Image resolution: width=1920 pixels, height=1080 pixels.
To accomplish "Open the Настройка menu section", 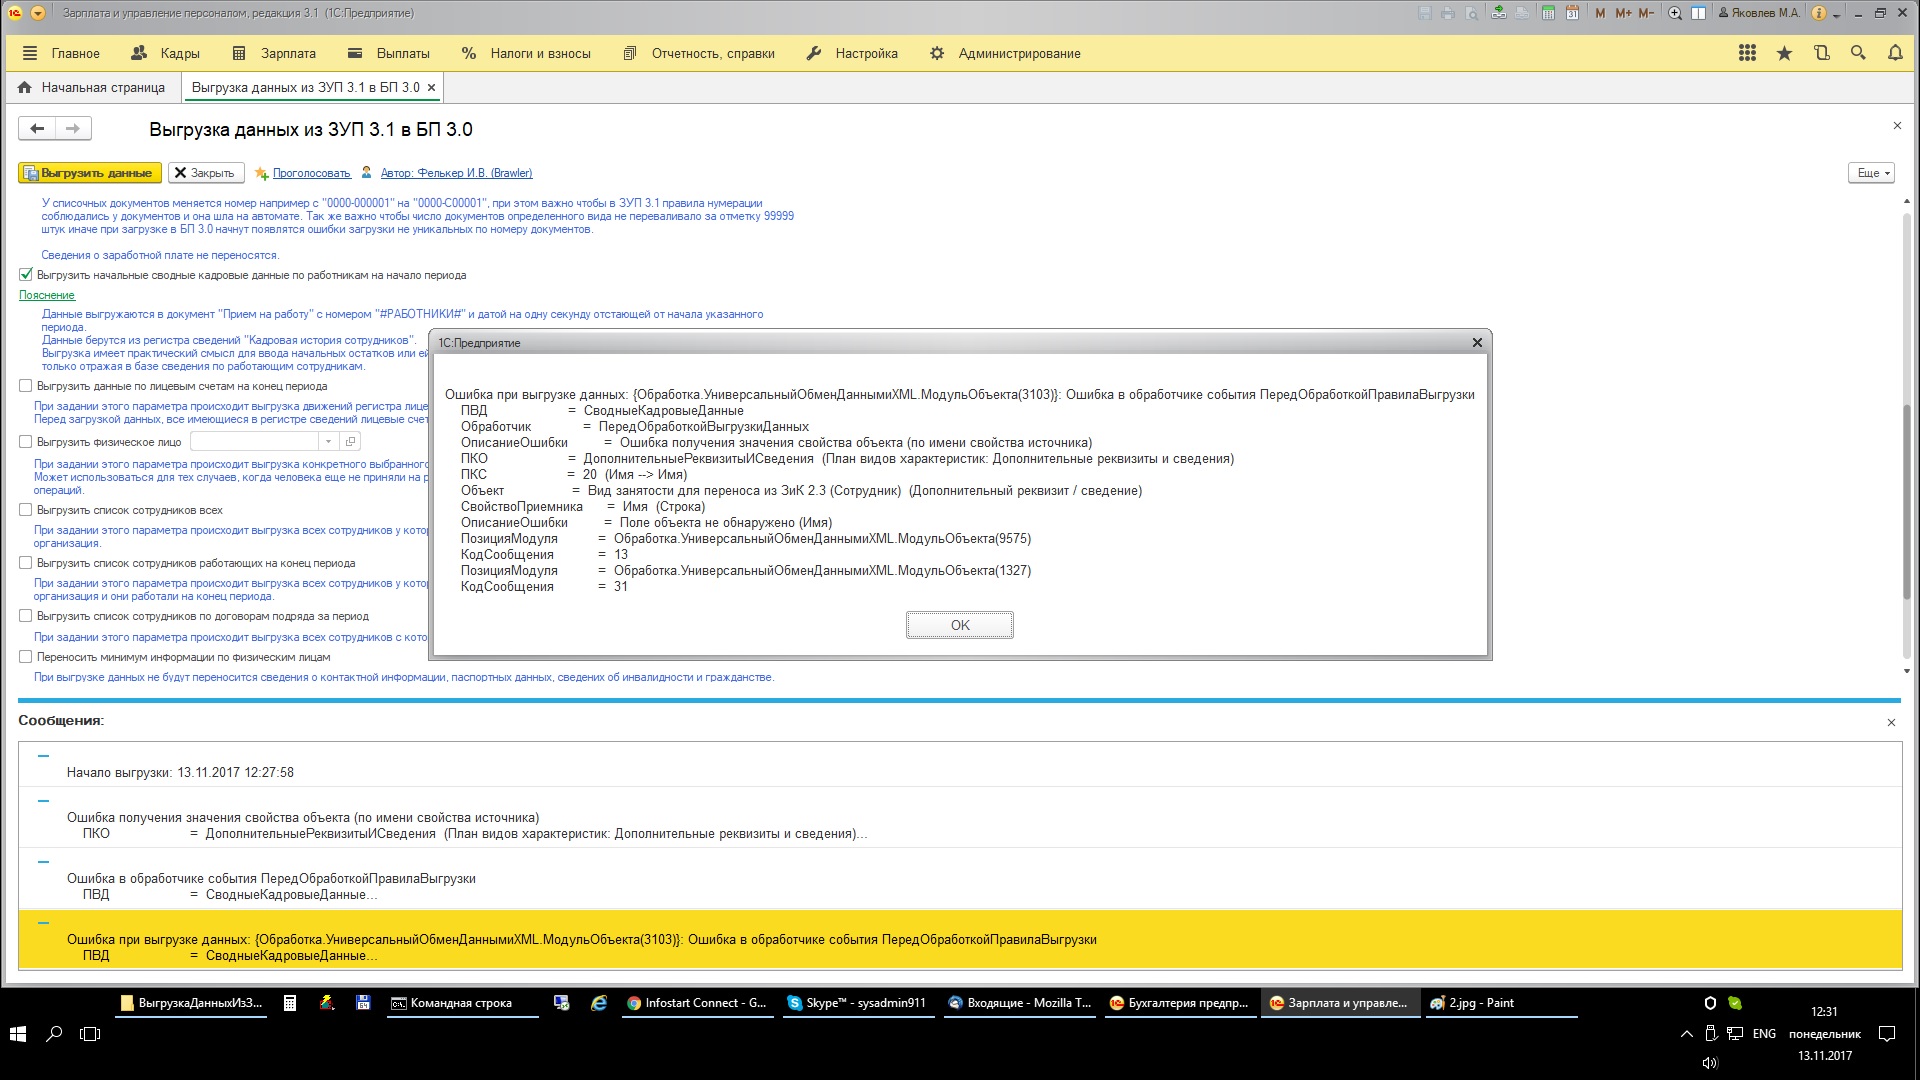I will tap(852, 53).
